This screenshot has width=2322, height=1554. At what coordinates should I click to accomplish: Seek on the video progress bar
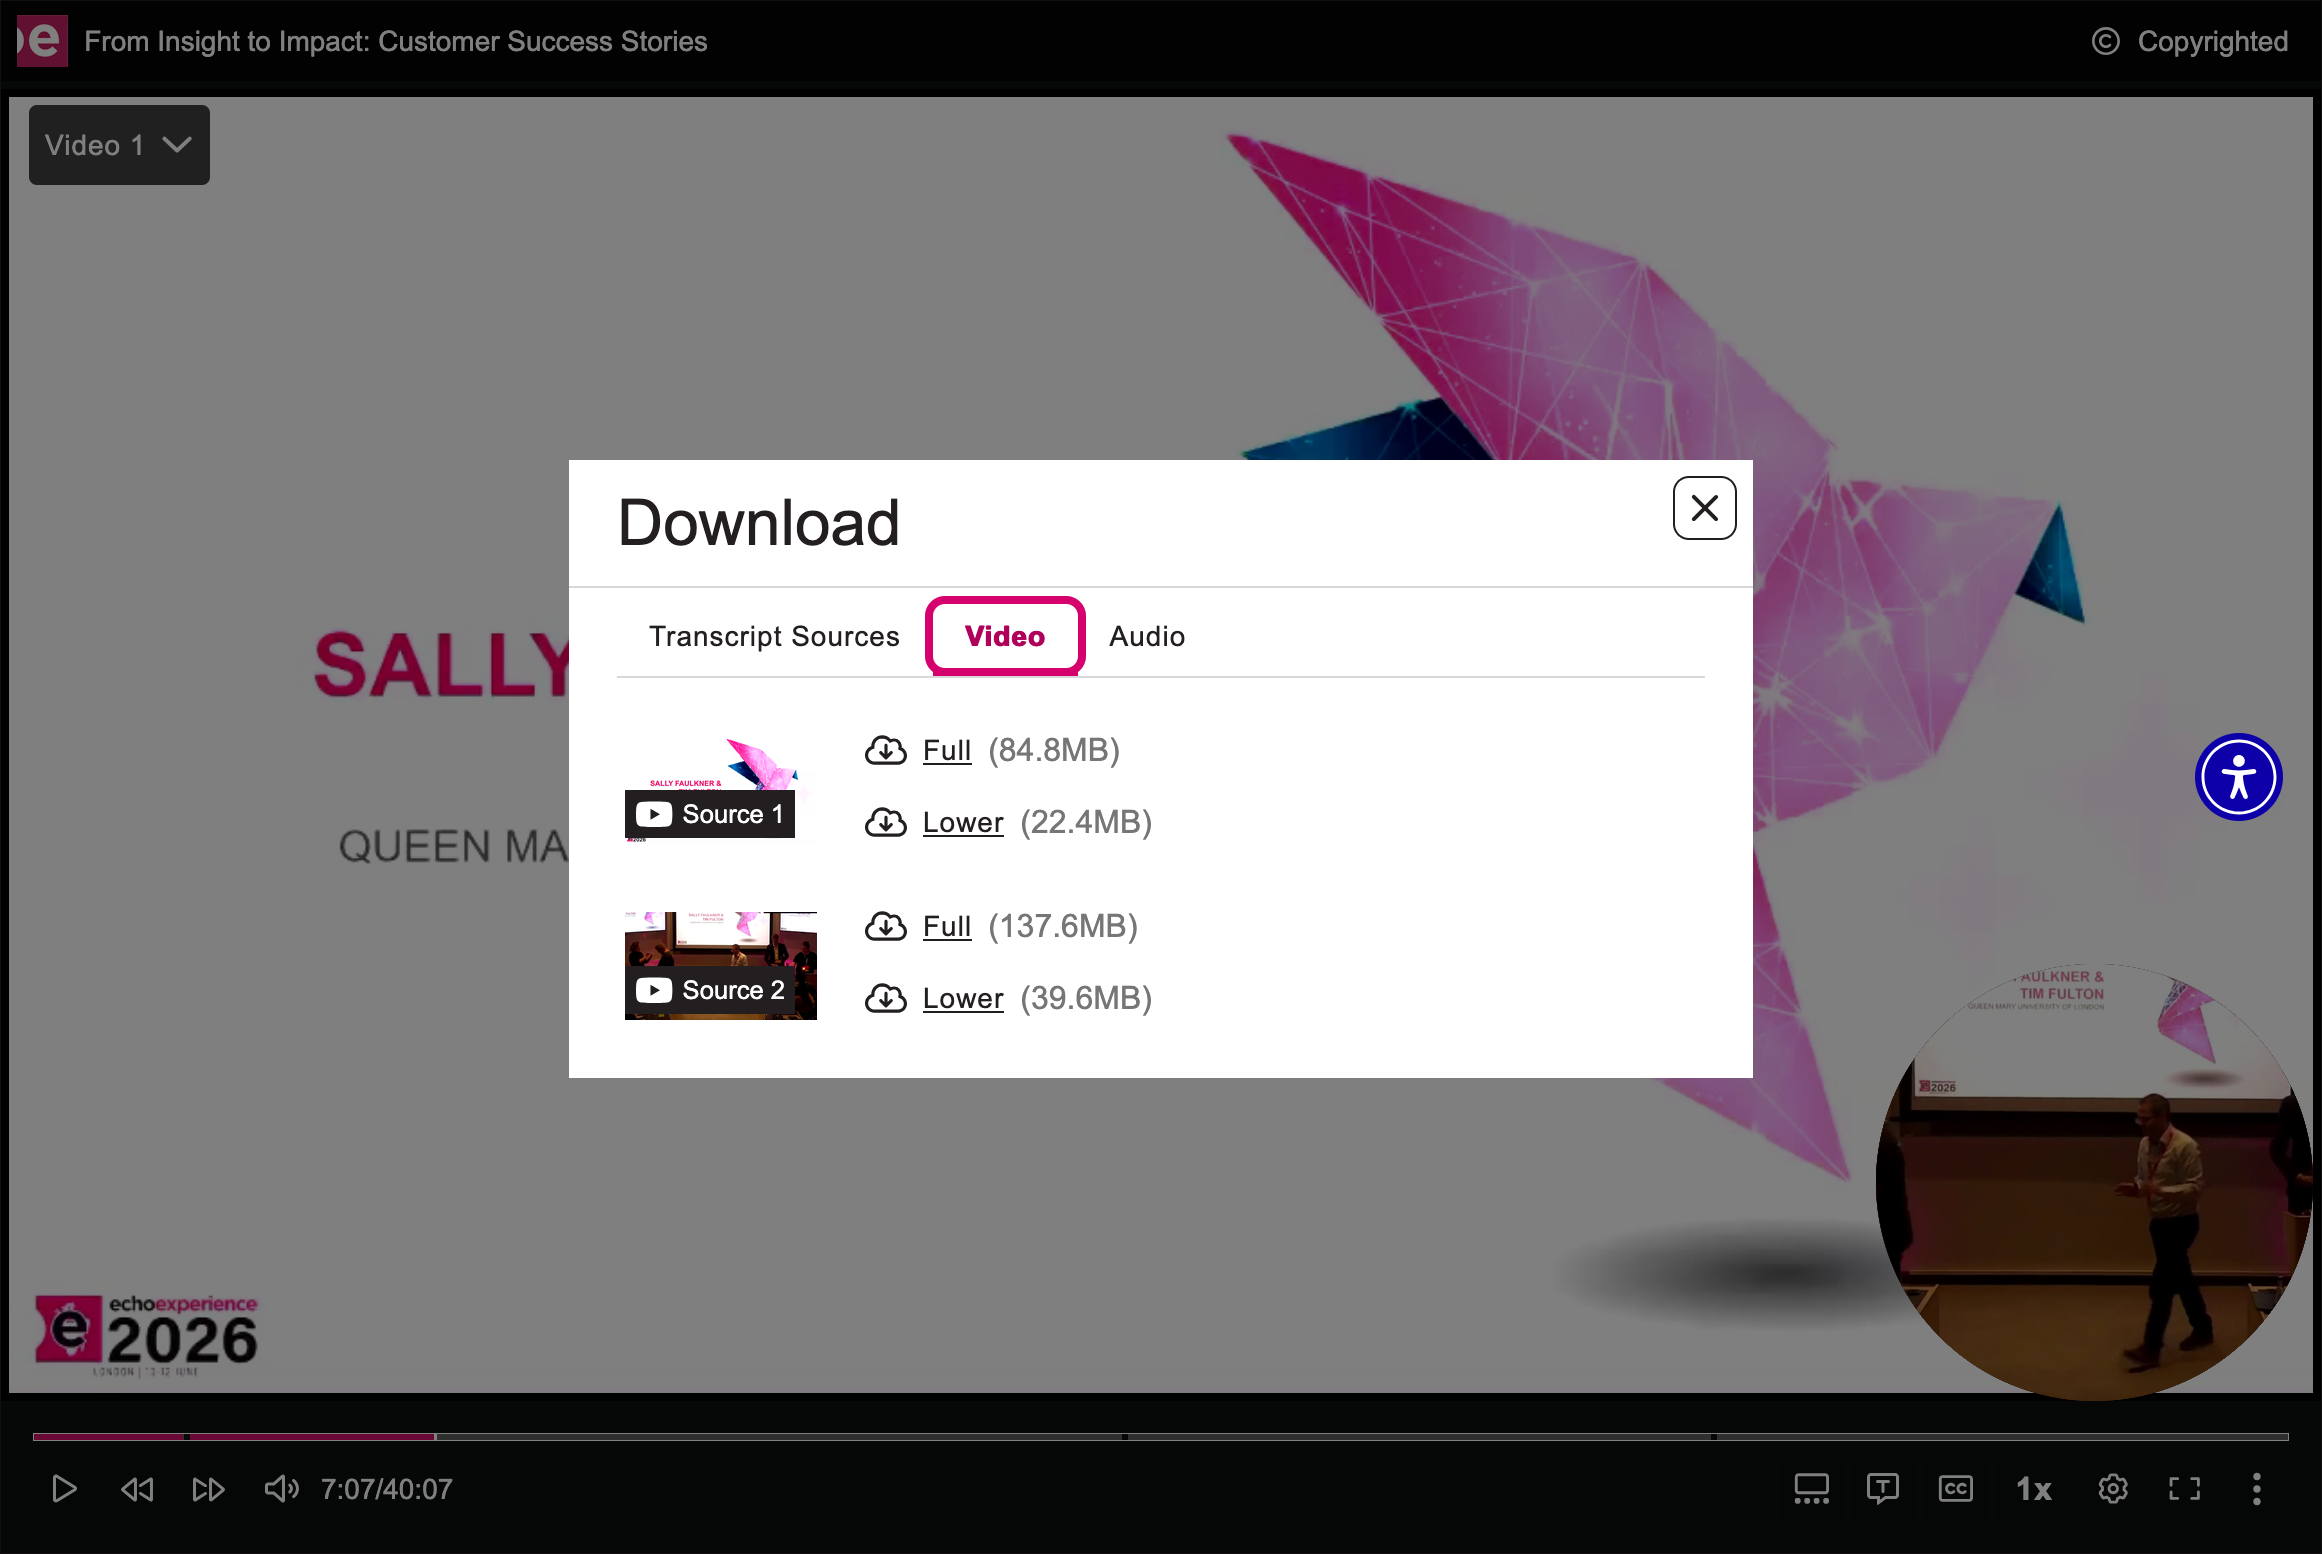pos(1160,1437)
